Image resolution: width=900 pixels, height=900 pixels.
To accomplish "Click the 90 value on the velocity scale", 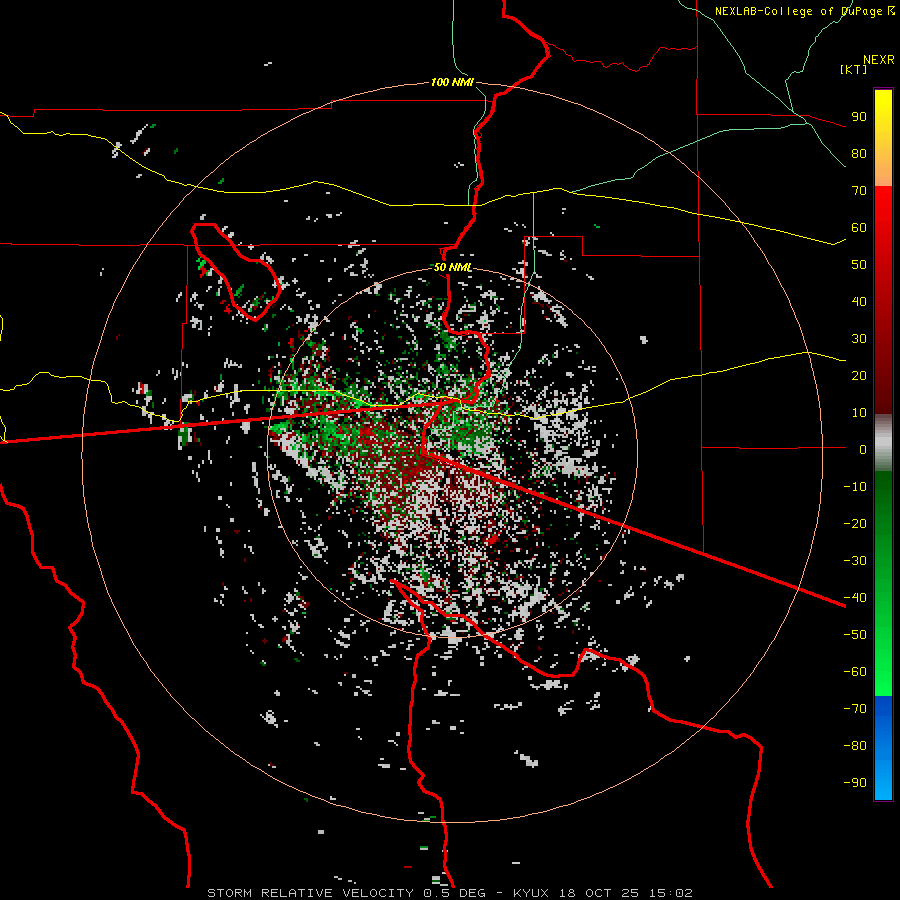I will pyautogui.click(x=859, y=117).
